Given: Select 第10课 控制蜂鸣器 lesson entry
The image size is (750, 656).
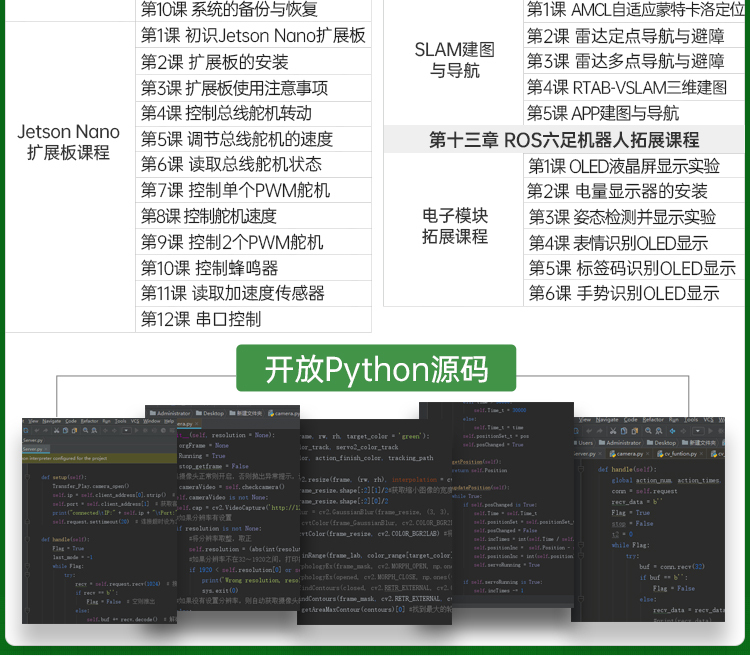Looking at the screenshot, I should tap(209, 268).
